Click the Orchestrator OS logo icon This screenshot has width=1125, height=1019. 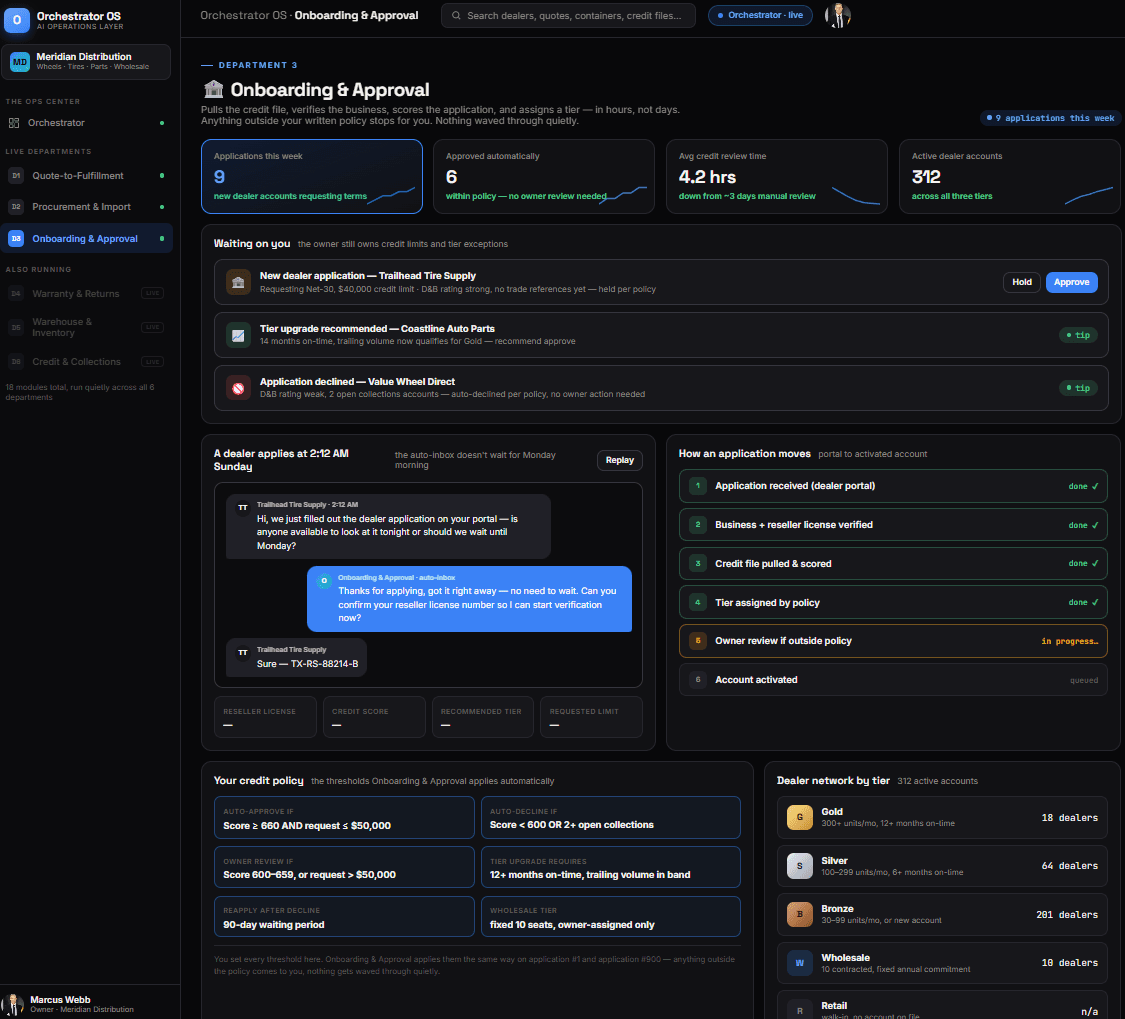(x=17, y=20)
